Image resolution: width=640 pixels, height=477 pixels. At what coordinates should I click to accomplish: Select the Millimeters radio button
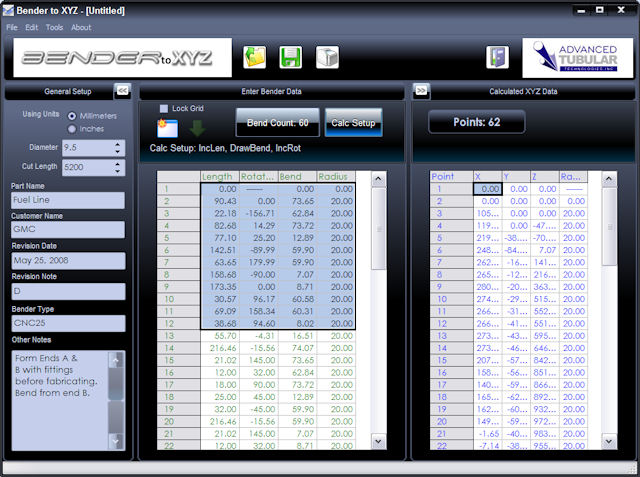pos(71,115)
